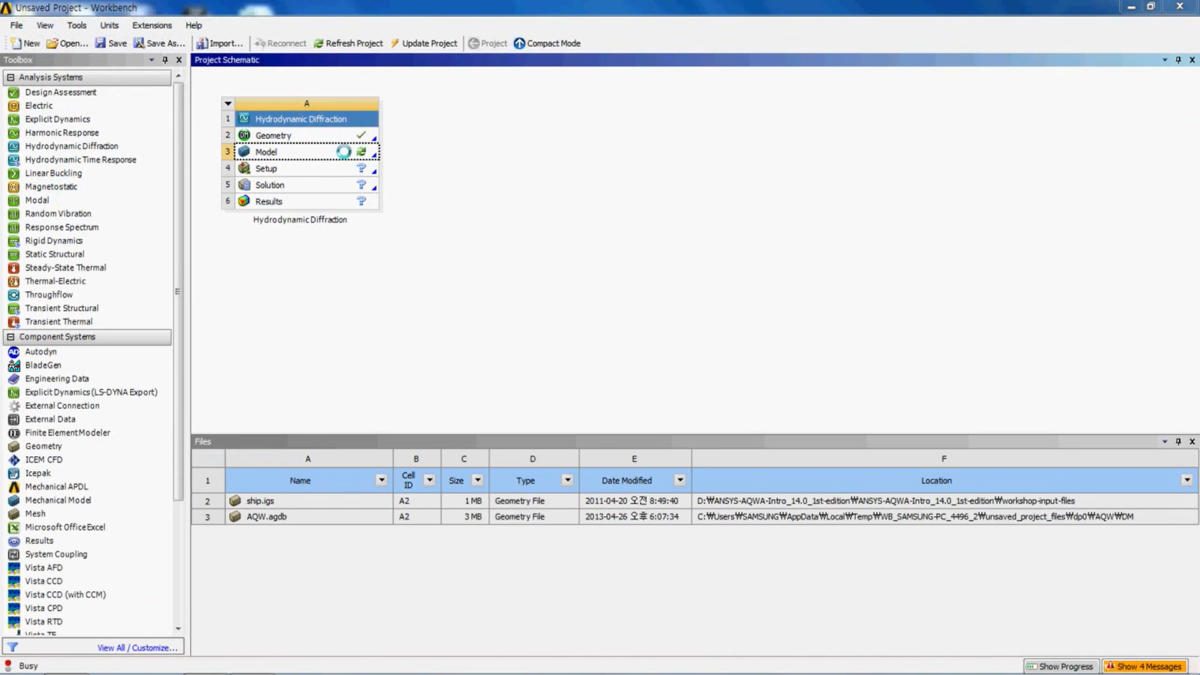
Task: Select the Model cell in system A
Action: 307,152
